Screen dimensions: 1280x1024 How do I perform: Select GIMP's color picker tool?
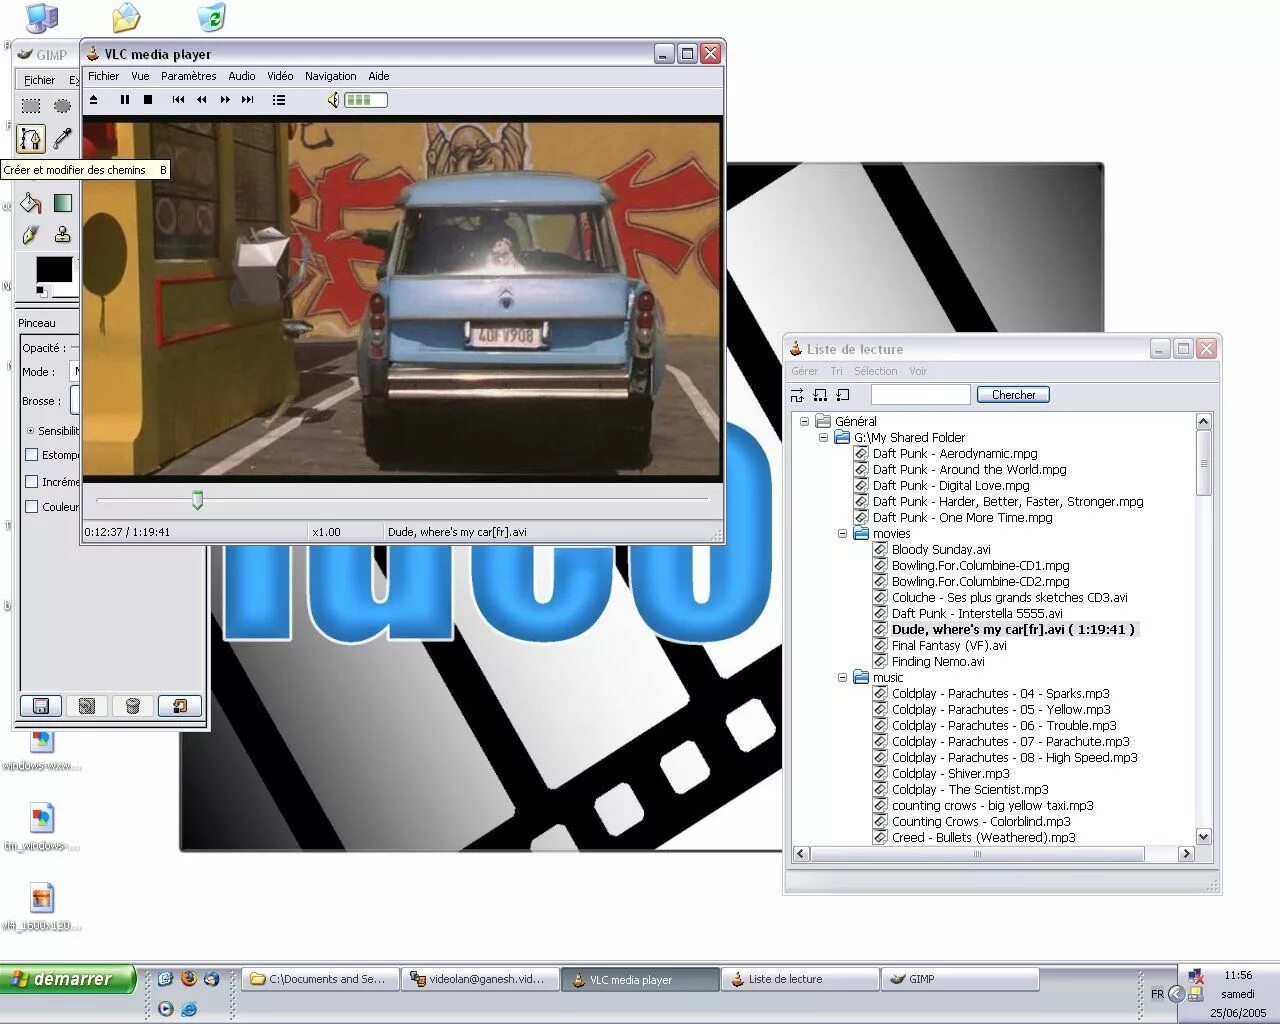point(62,139)
